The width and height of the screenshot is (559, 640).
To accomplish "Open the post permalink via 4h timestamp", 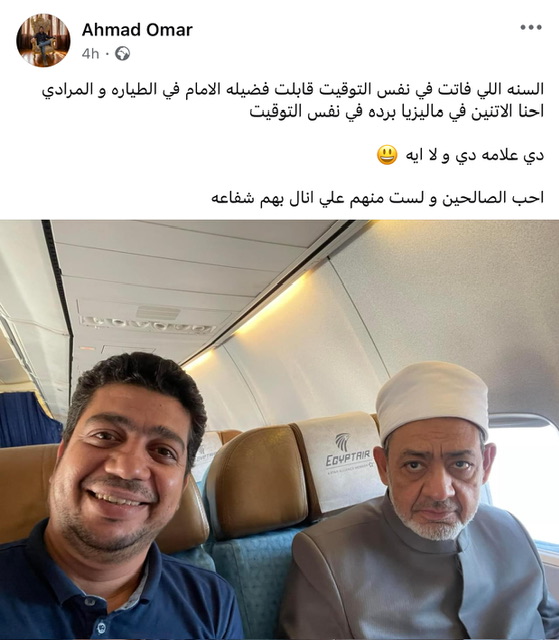I will (90, 53).
